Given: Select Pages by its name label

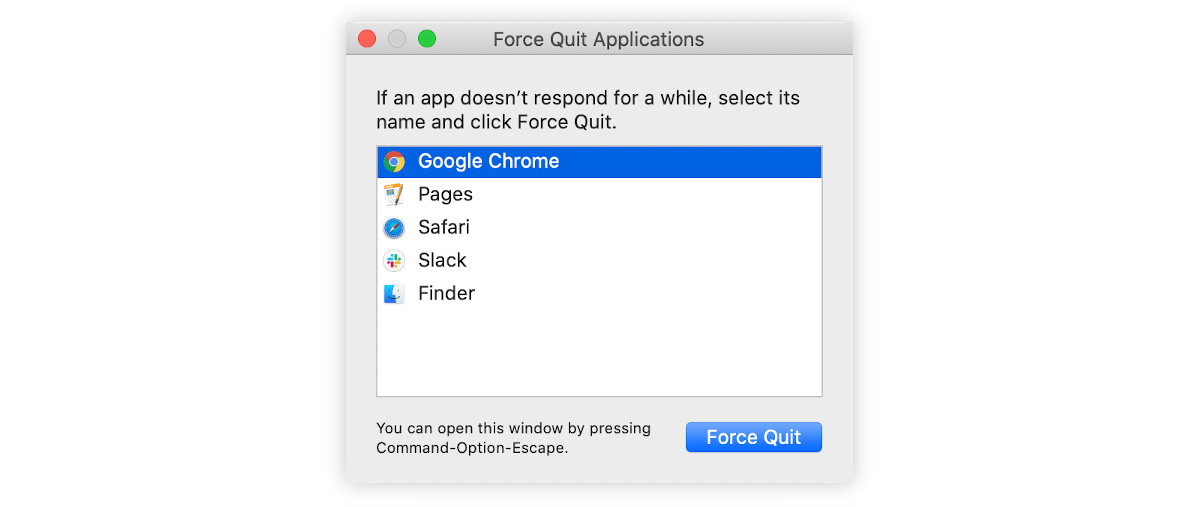Looking at the screenshot, I should (x=445, y=194).
